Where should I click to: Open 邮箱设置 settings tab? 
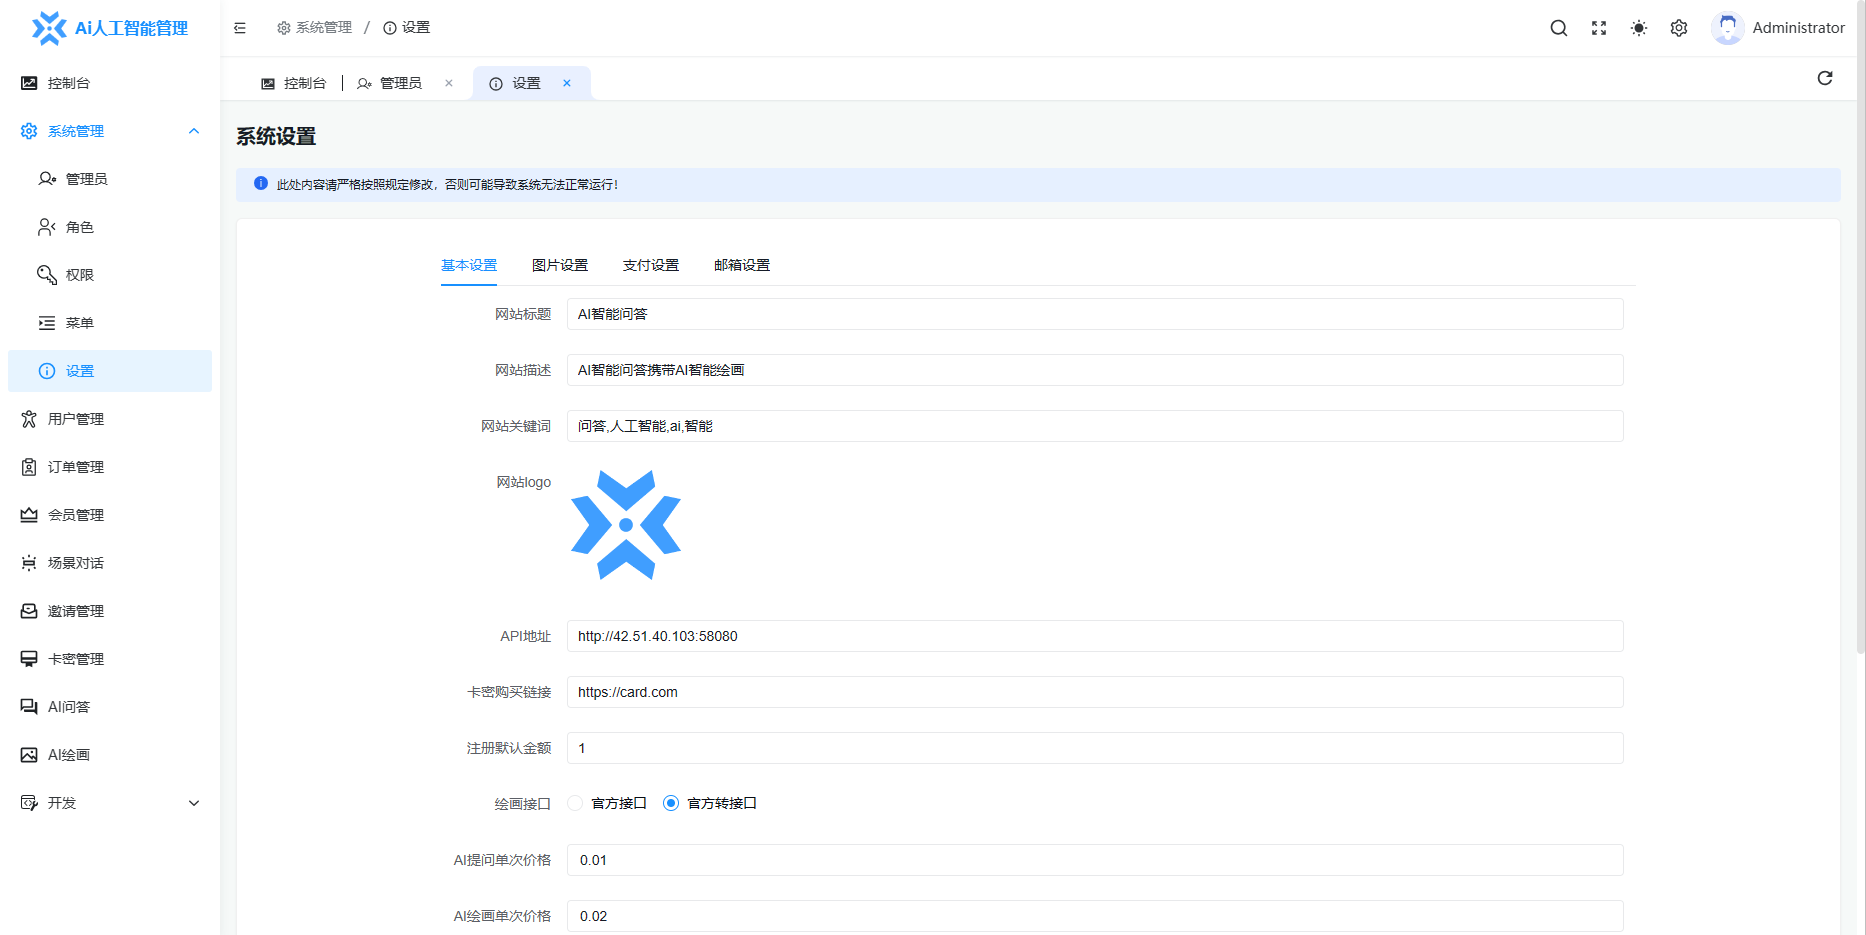[x=741, y=265]
